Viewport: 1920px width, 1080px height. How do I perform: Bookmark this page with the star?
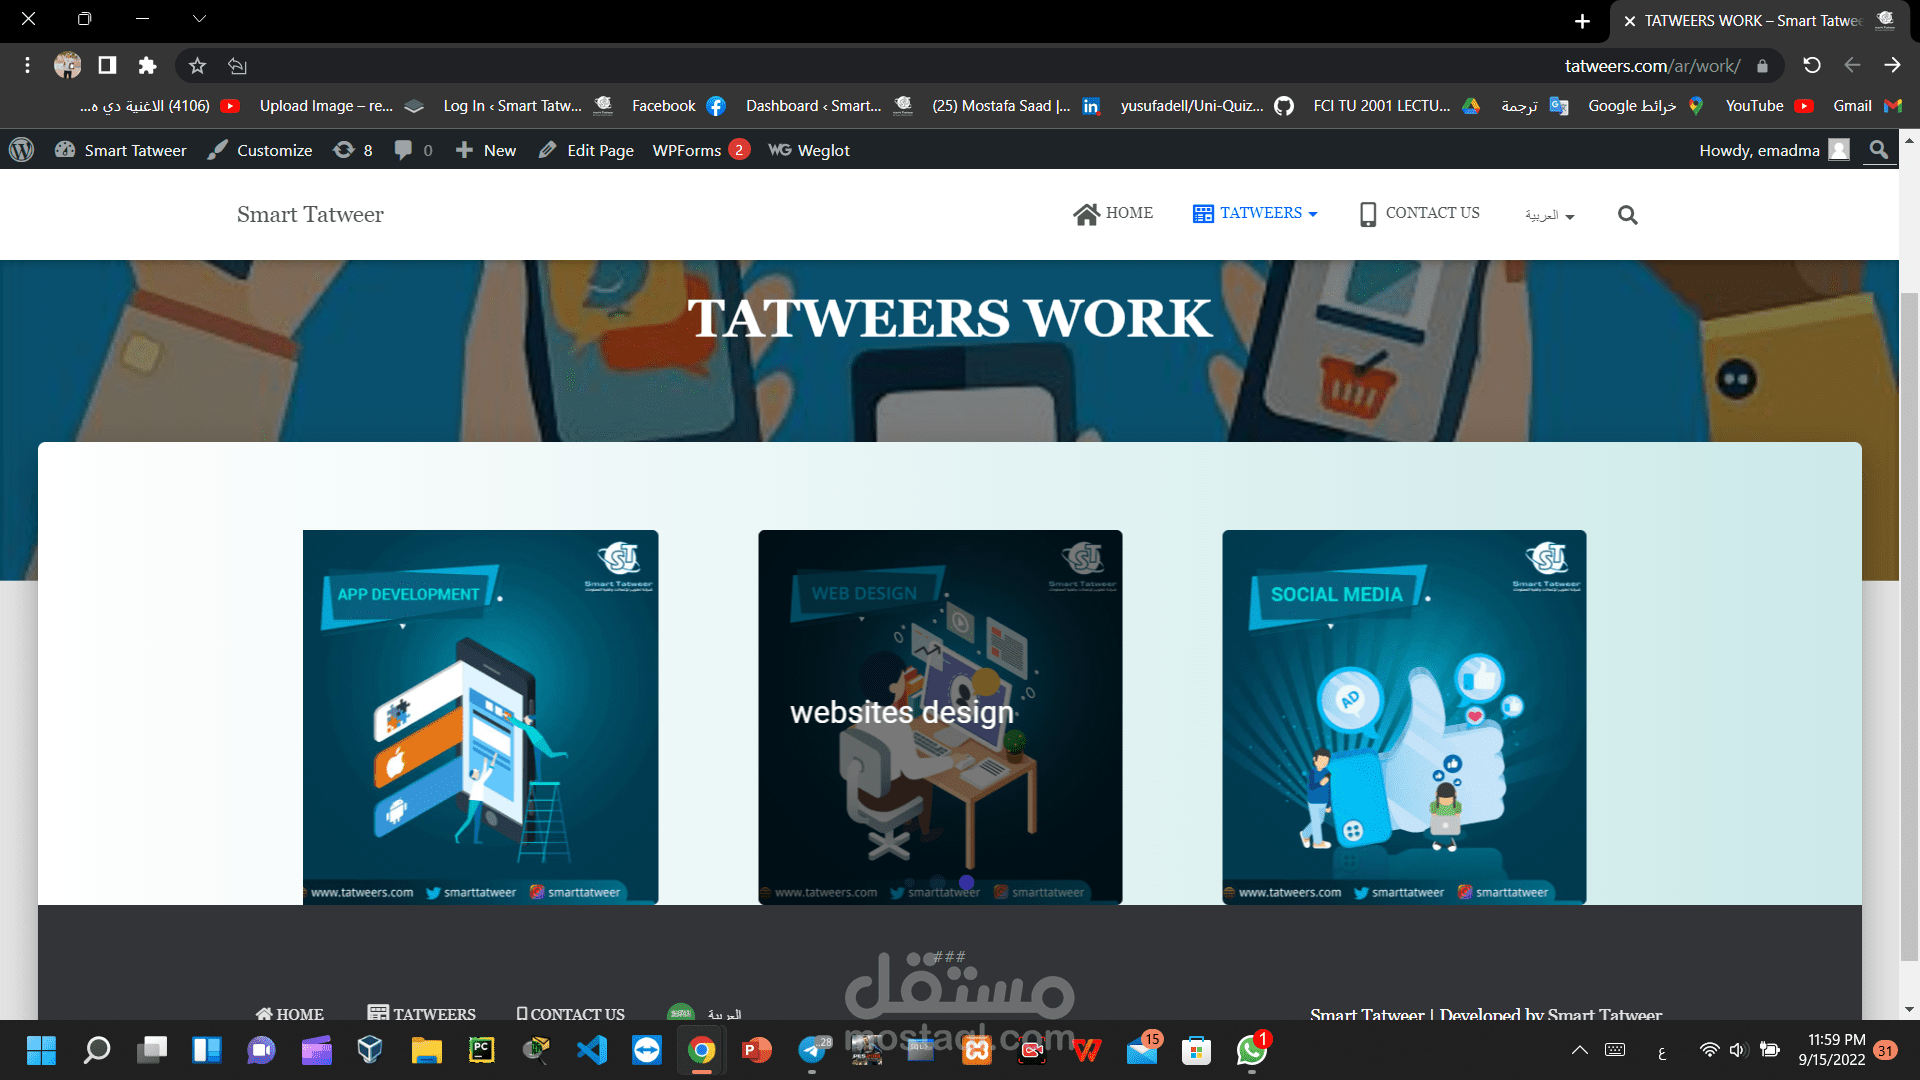tap(197, 66)
